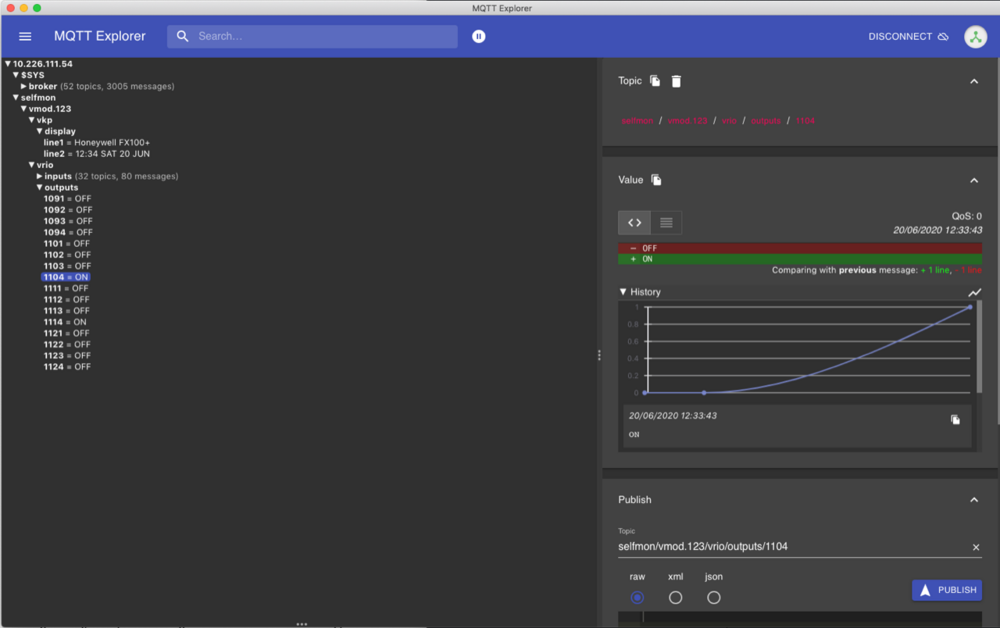Switch to the formatted list view
The width and height of the screenshot is (1000, 628).
pyautogui.click(x=666, y=222)
